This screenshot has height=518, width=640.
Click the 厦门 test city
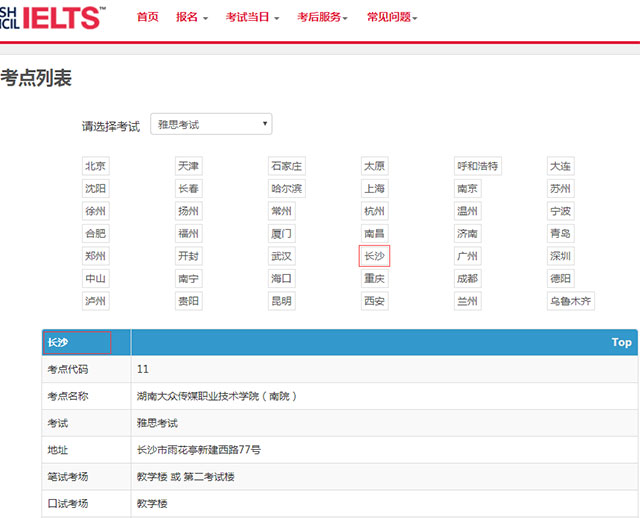point(282,233)
